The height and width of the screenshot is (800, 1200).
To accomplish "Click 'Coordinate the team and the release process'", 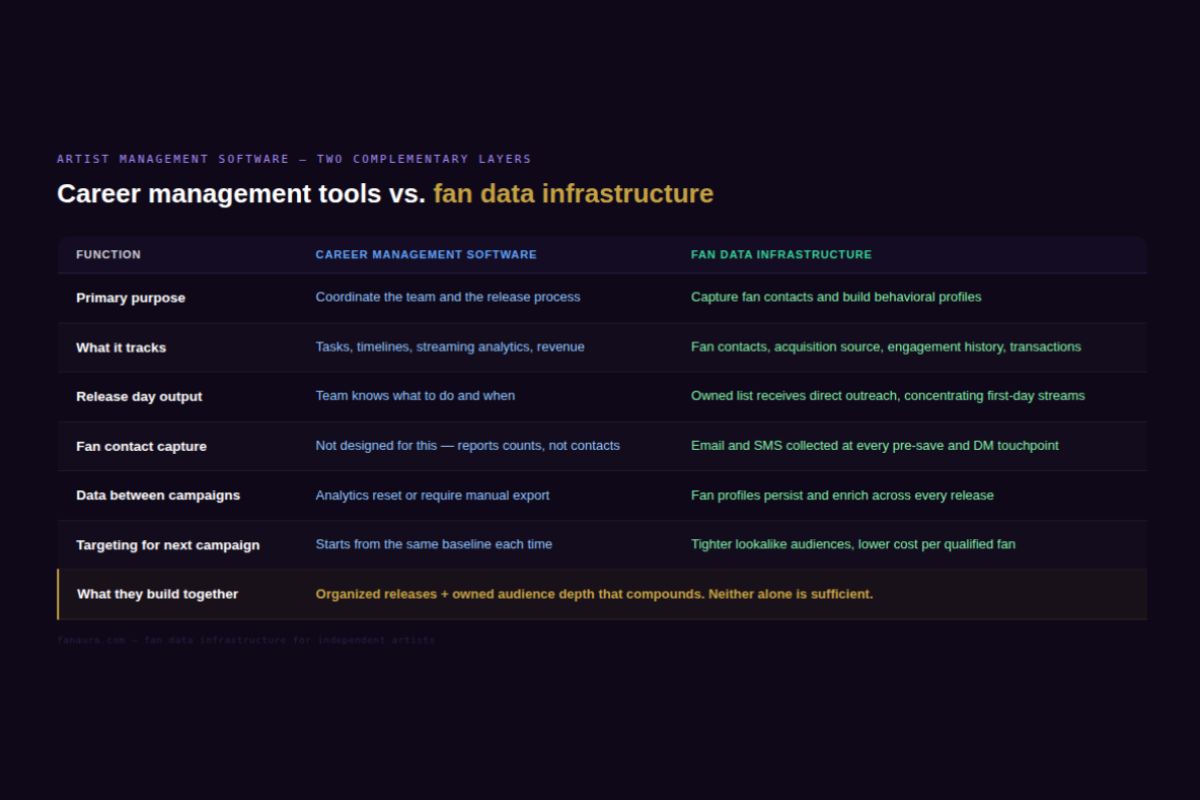I will (x=448, y=297).
